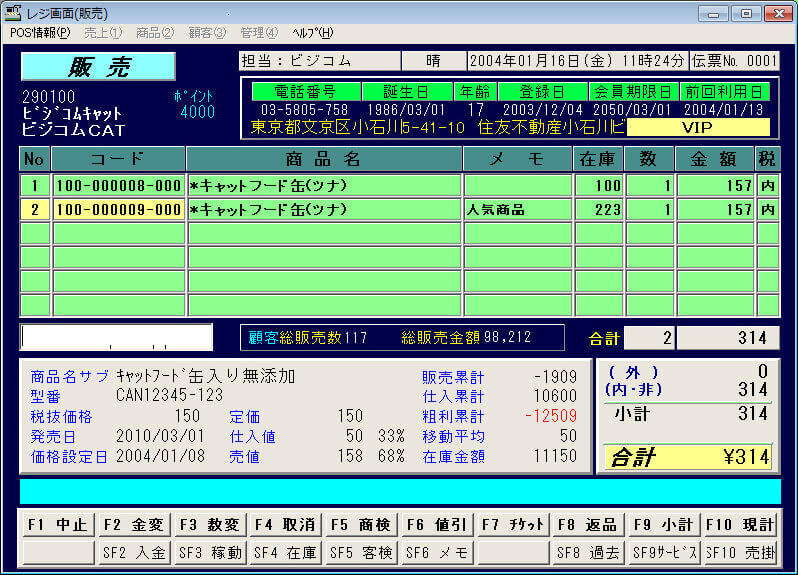
Task: Click the app icon in the title bar
Action: coord(11,12)
